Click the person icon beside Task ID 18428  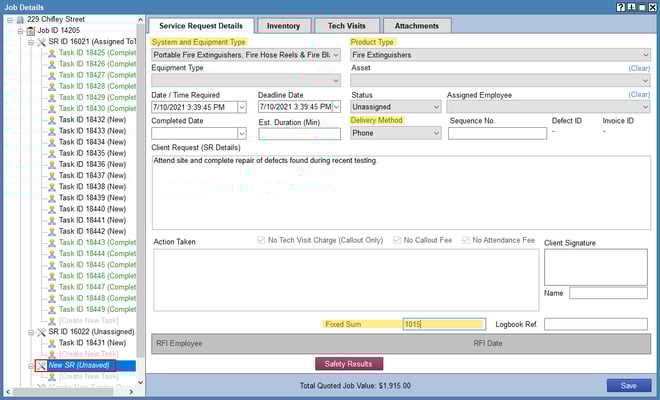click(x=52, y=86)
